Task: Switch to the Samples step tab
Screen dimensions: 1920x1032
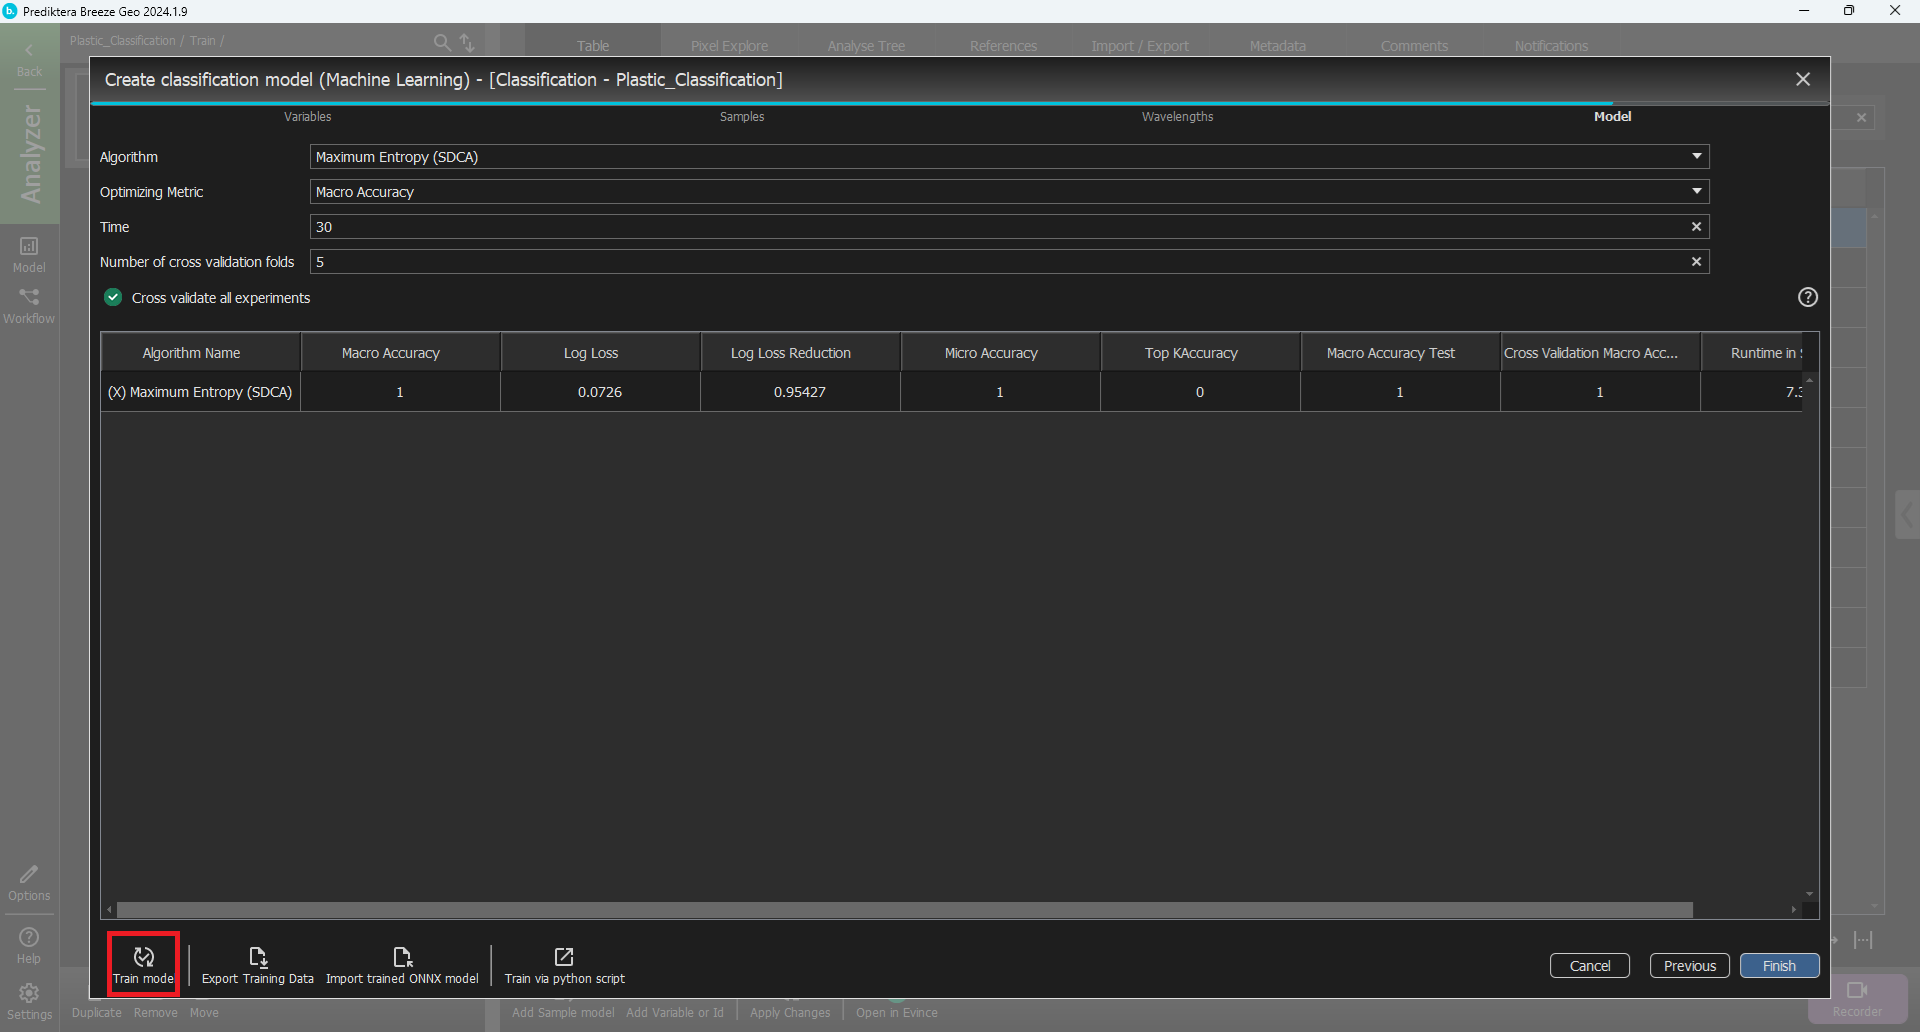Action: tap(742, 117)
